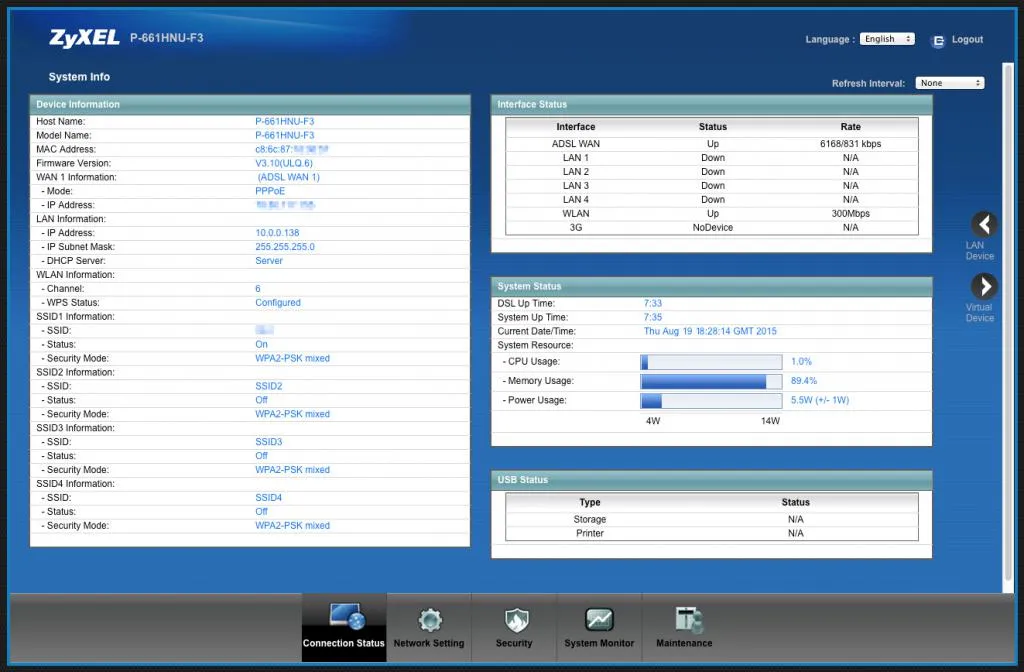Viewport: 1024px width, 672px height.
Task: Click memory usage percentage 89.4%
Action: [804, 381]
